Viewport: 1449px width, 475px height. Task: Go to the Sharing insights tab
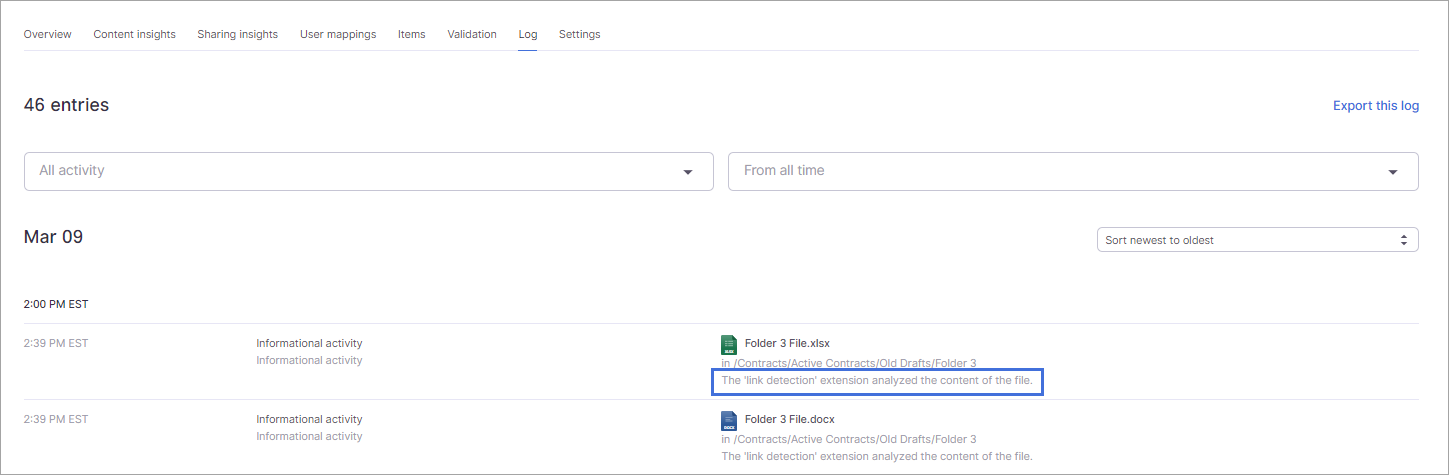click(x=237, y=34)
